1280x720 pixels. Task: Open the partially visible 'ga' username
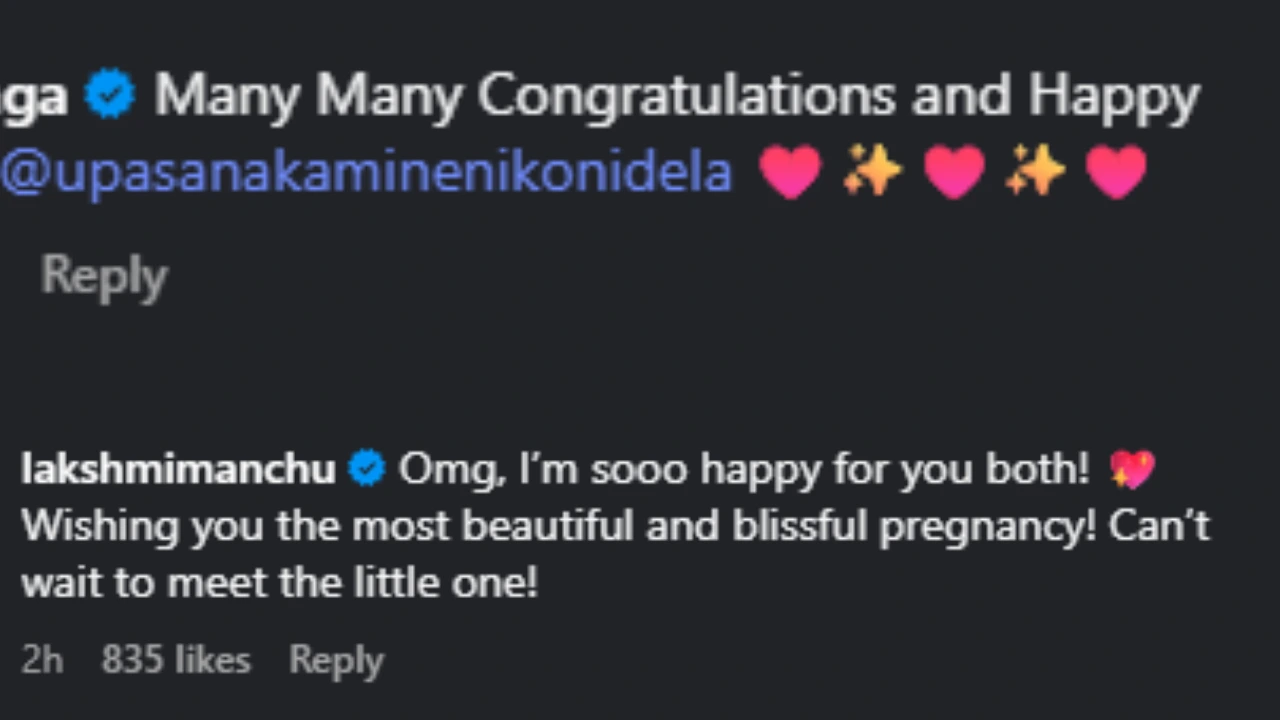pos(34,97)
